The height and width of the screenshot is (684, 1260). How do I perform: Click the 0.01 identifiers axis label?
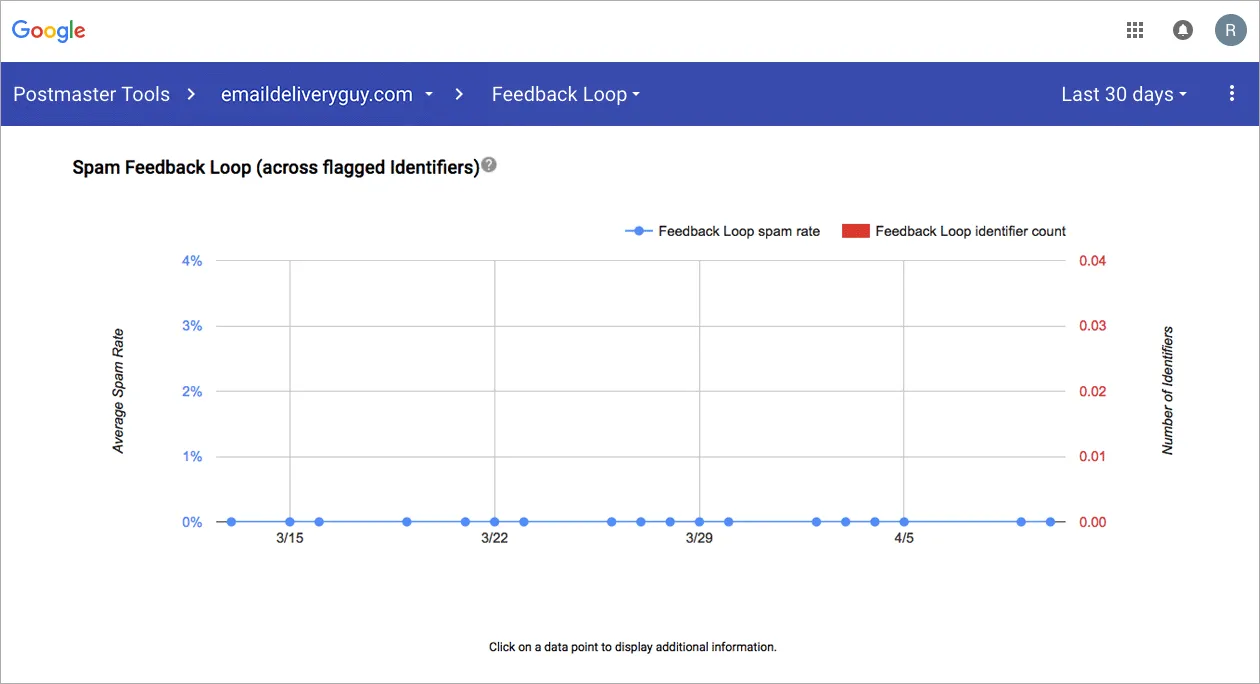tap(1093, 457)
